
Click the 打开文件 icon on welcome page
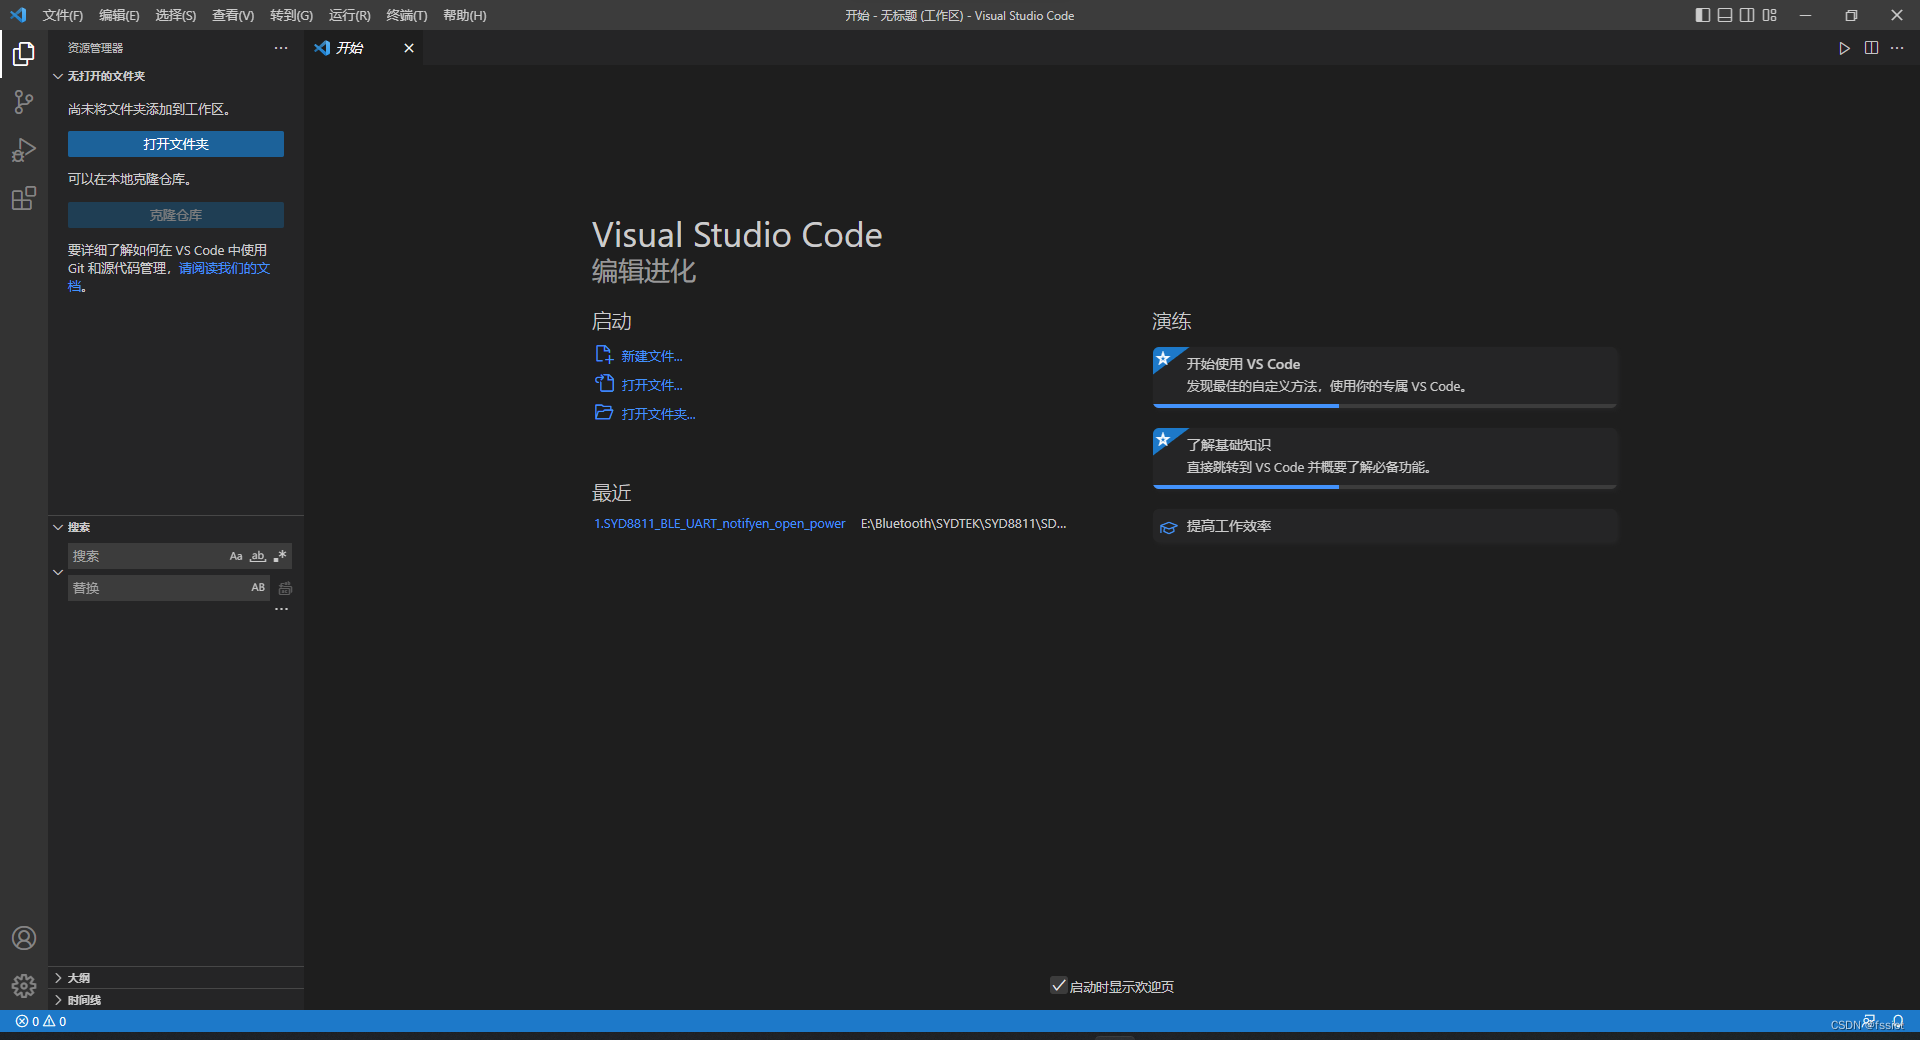(x=604, y=383)
